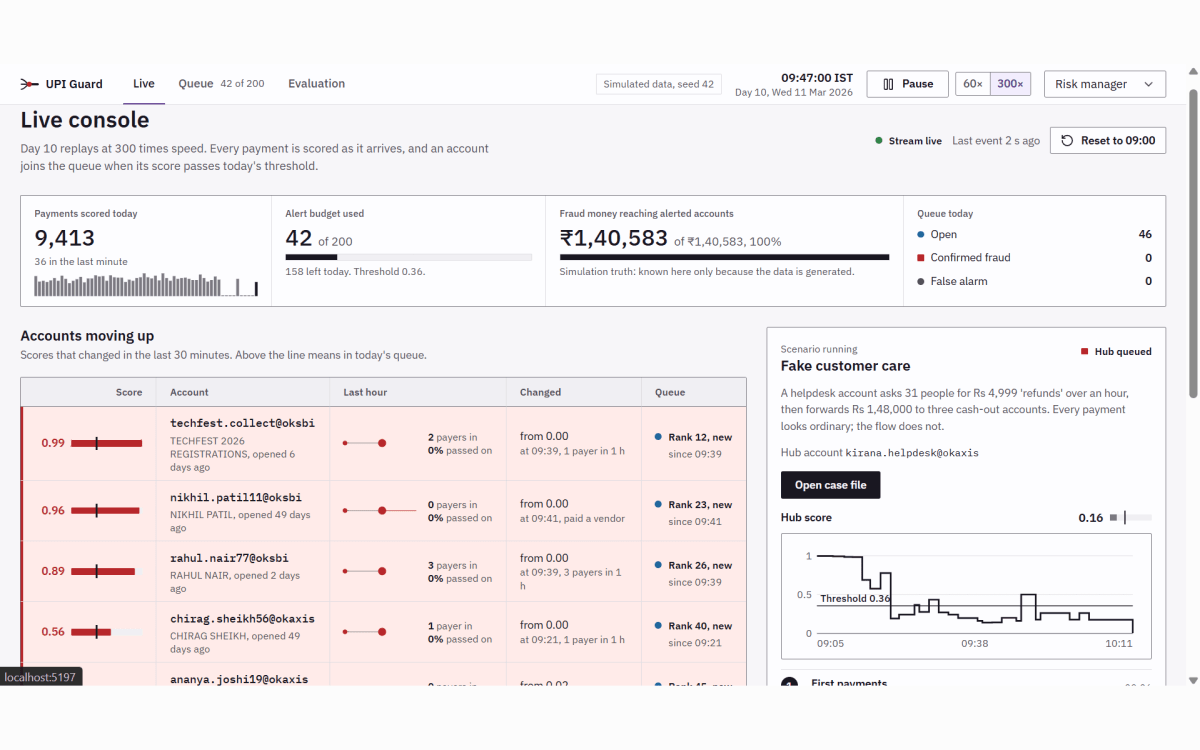Click account techfest.collect@oksbi

tap(242, 423)
